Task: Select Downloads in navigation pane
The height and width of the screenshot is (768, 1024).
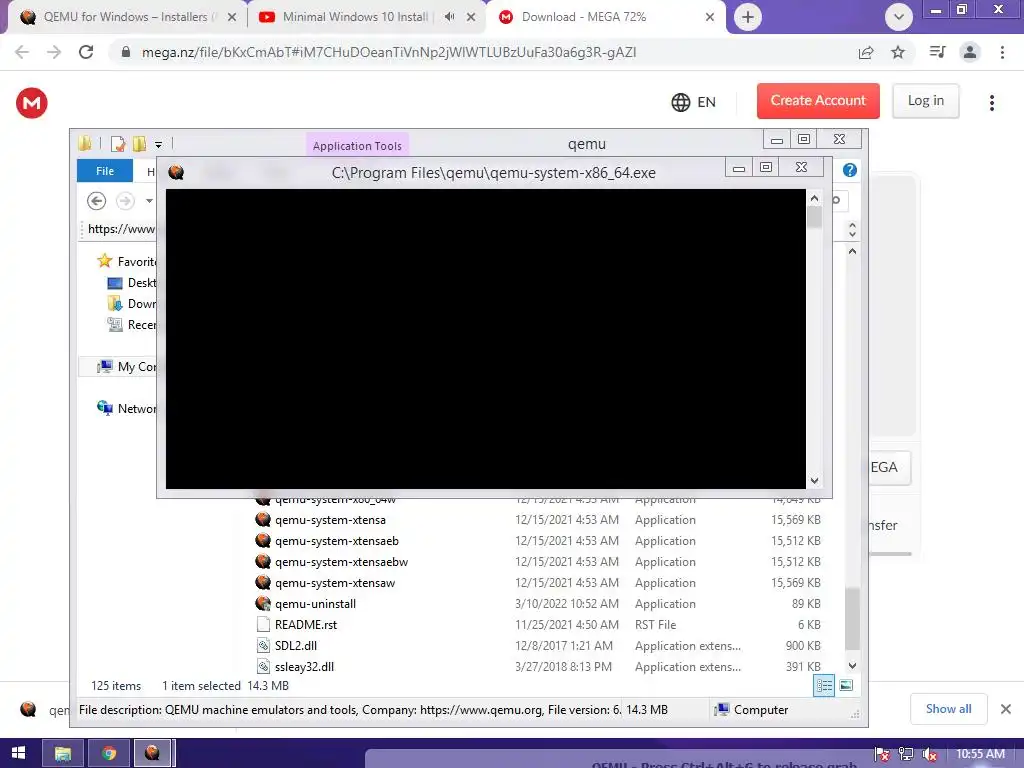Action: pos(132,304)
